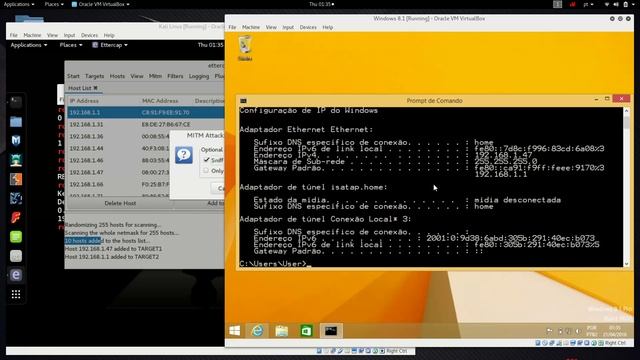Click the 'Host 192.168.1.47 added to TARGET1' log line

click(113, 249)
